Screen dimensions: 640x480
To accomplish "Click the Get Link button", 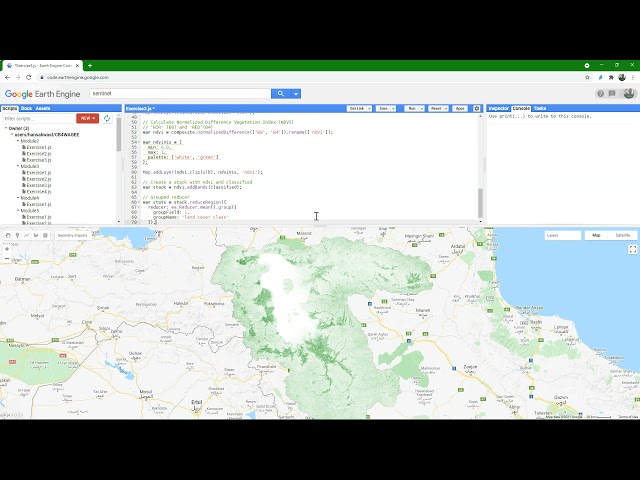I will point(357,109).
